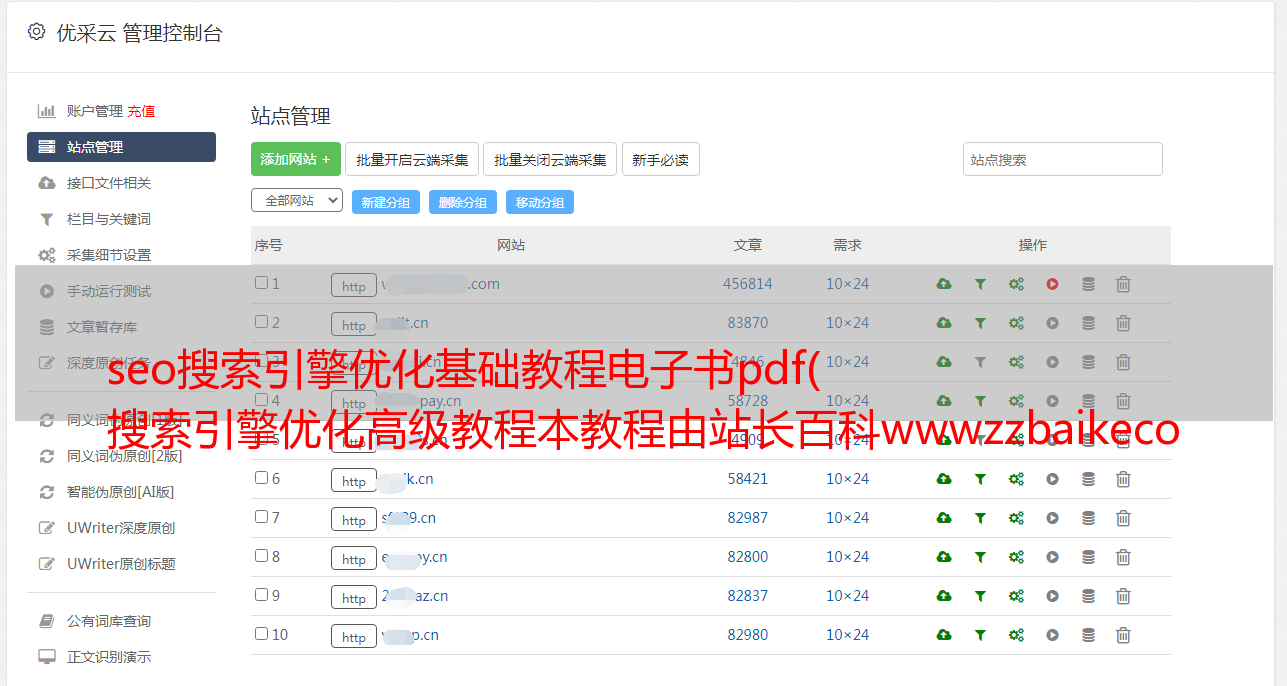Click cloud upload icon in row 1
The image size is (1287, 686).
click(x=944, y=284)
